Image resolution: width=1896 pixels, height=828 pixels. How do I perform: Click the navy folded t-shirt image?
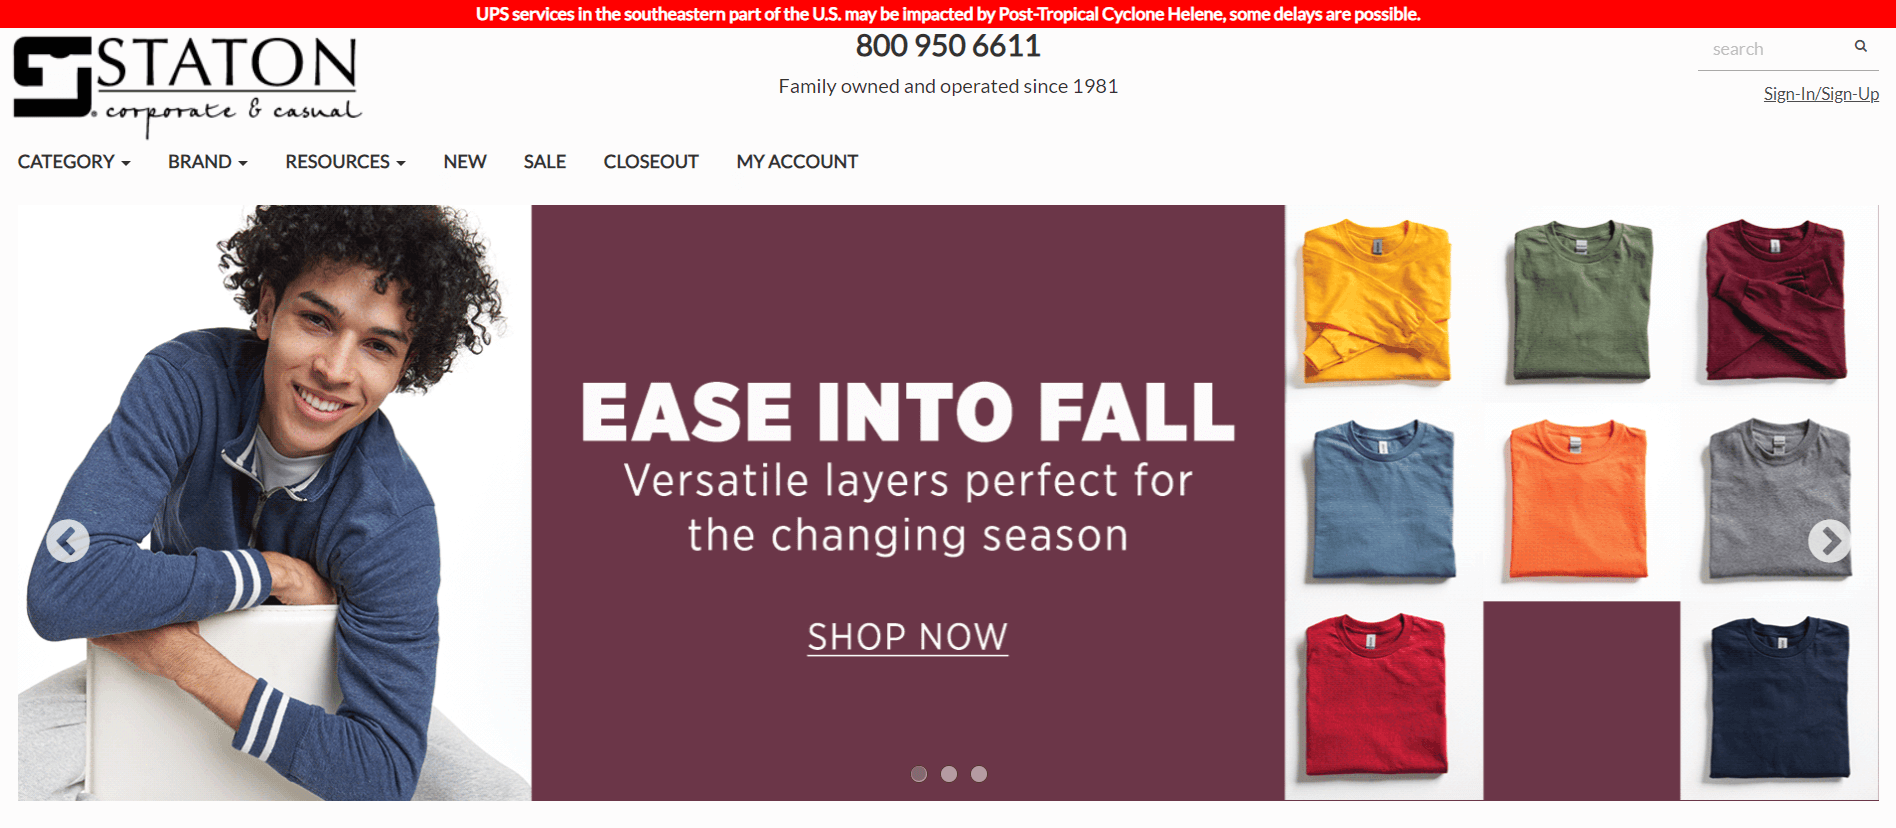point(1779,697)
